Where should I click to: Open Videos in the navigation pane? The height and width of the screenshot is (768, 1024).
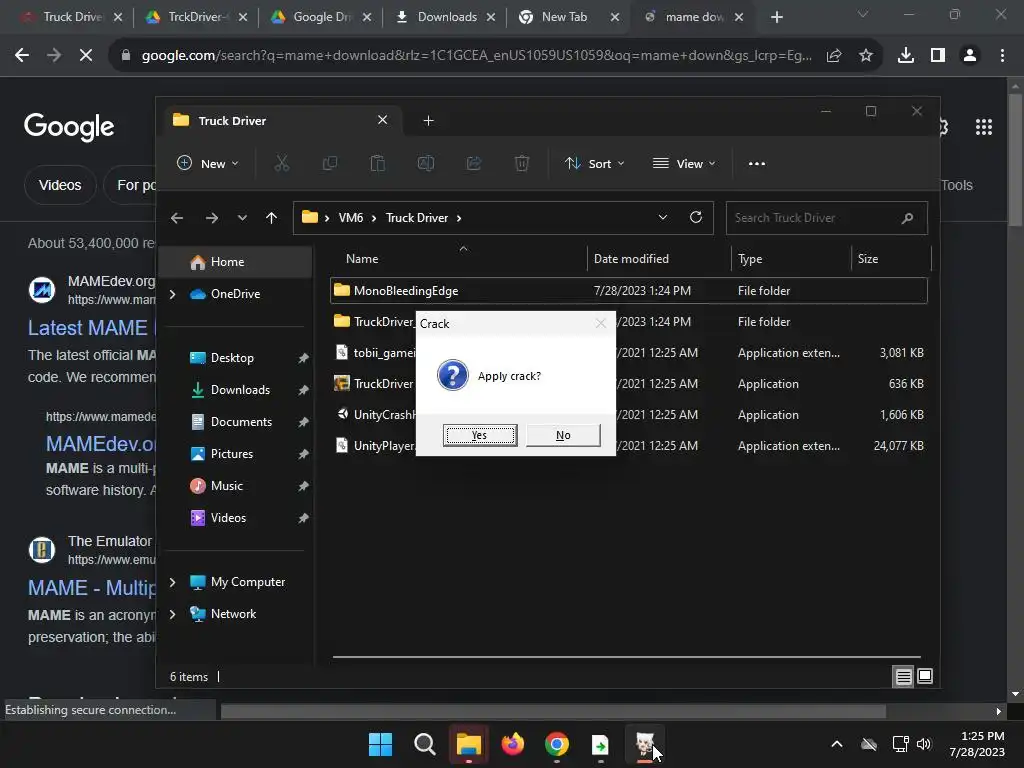[228, 518]
